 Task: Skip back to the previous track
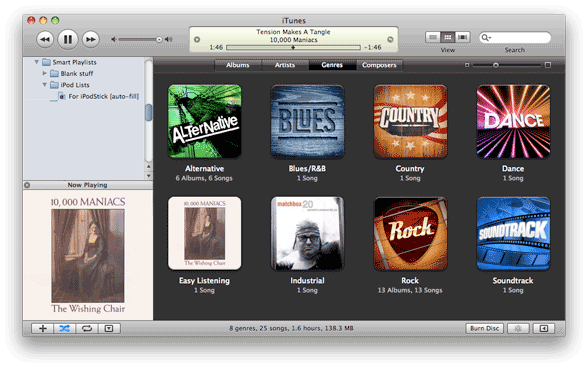click(x=45, y=39)
